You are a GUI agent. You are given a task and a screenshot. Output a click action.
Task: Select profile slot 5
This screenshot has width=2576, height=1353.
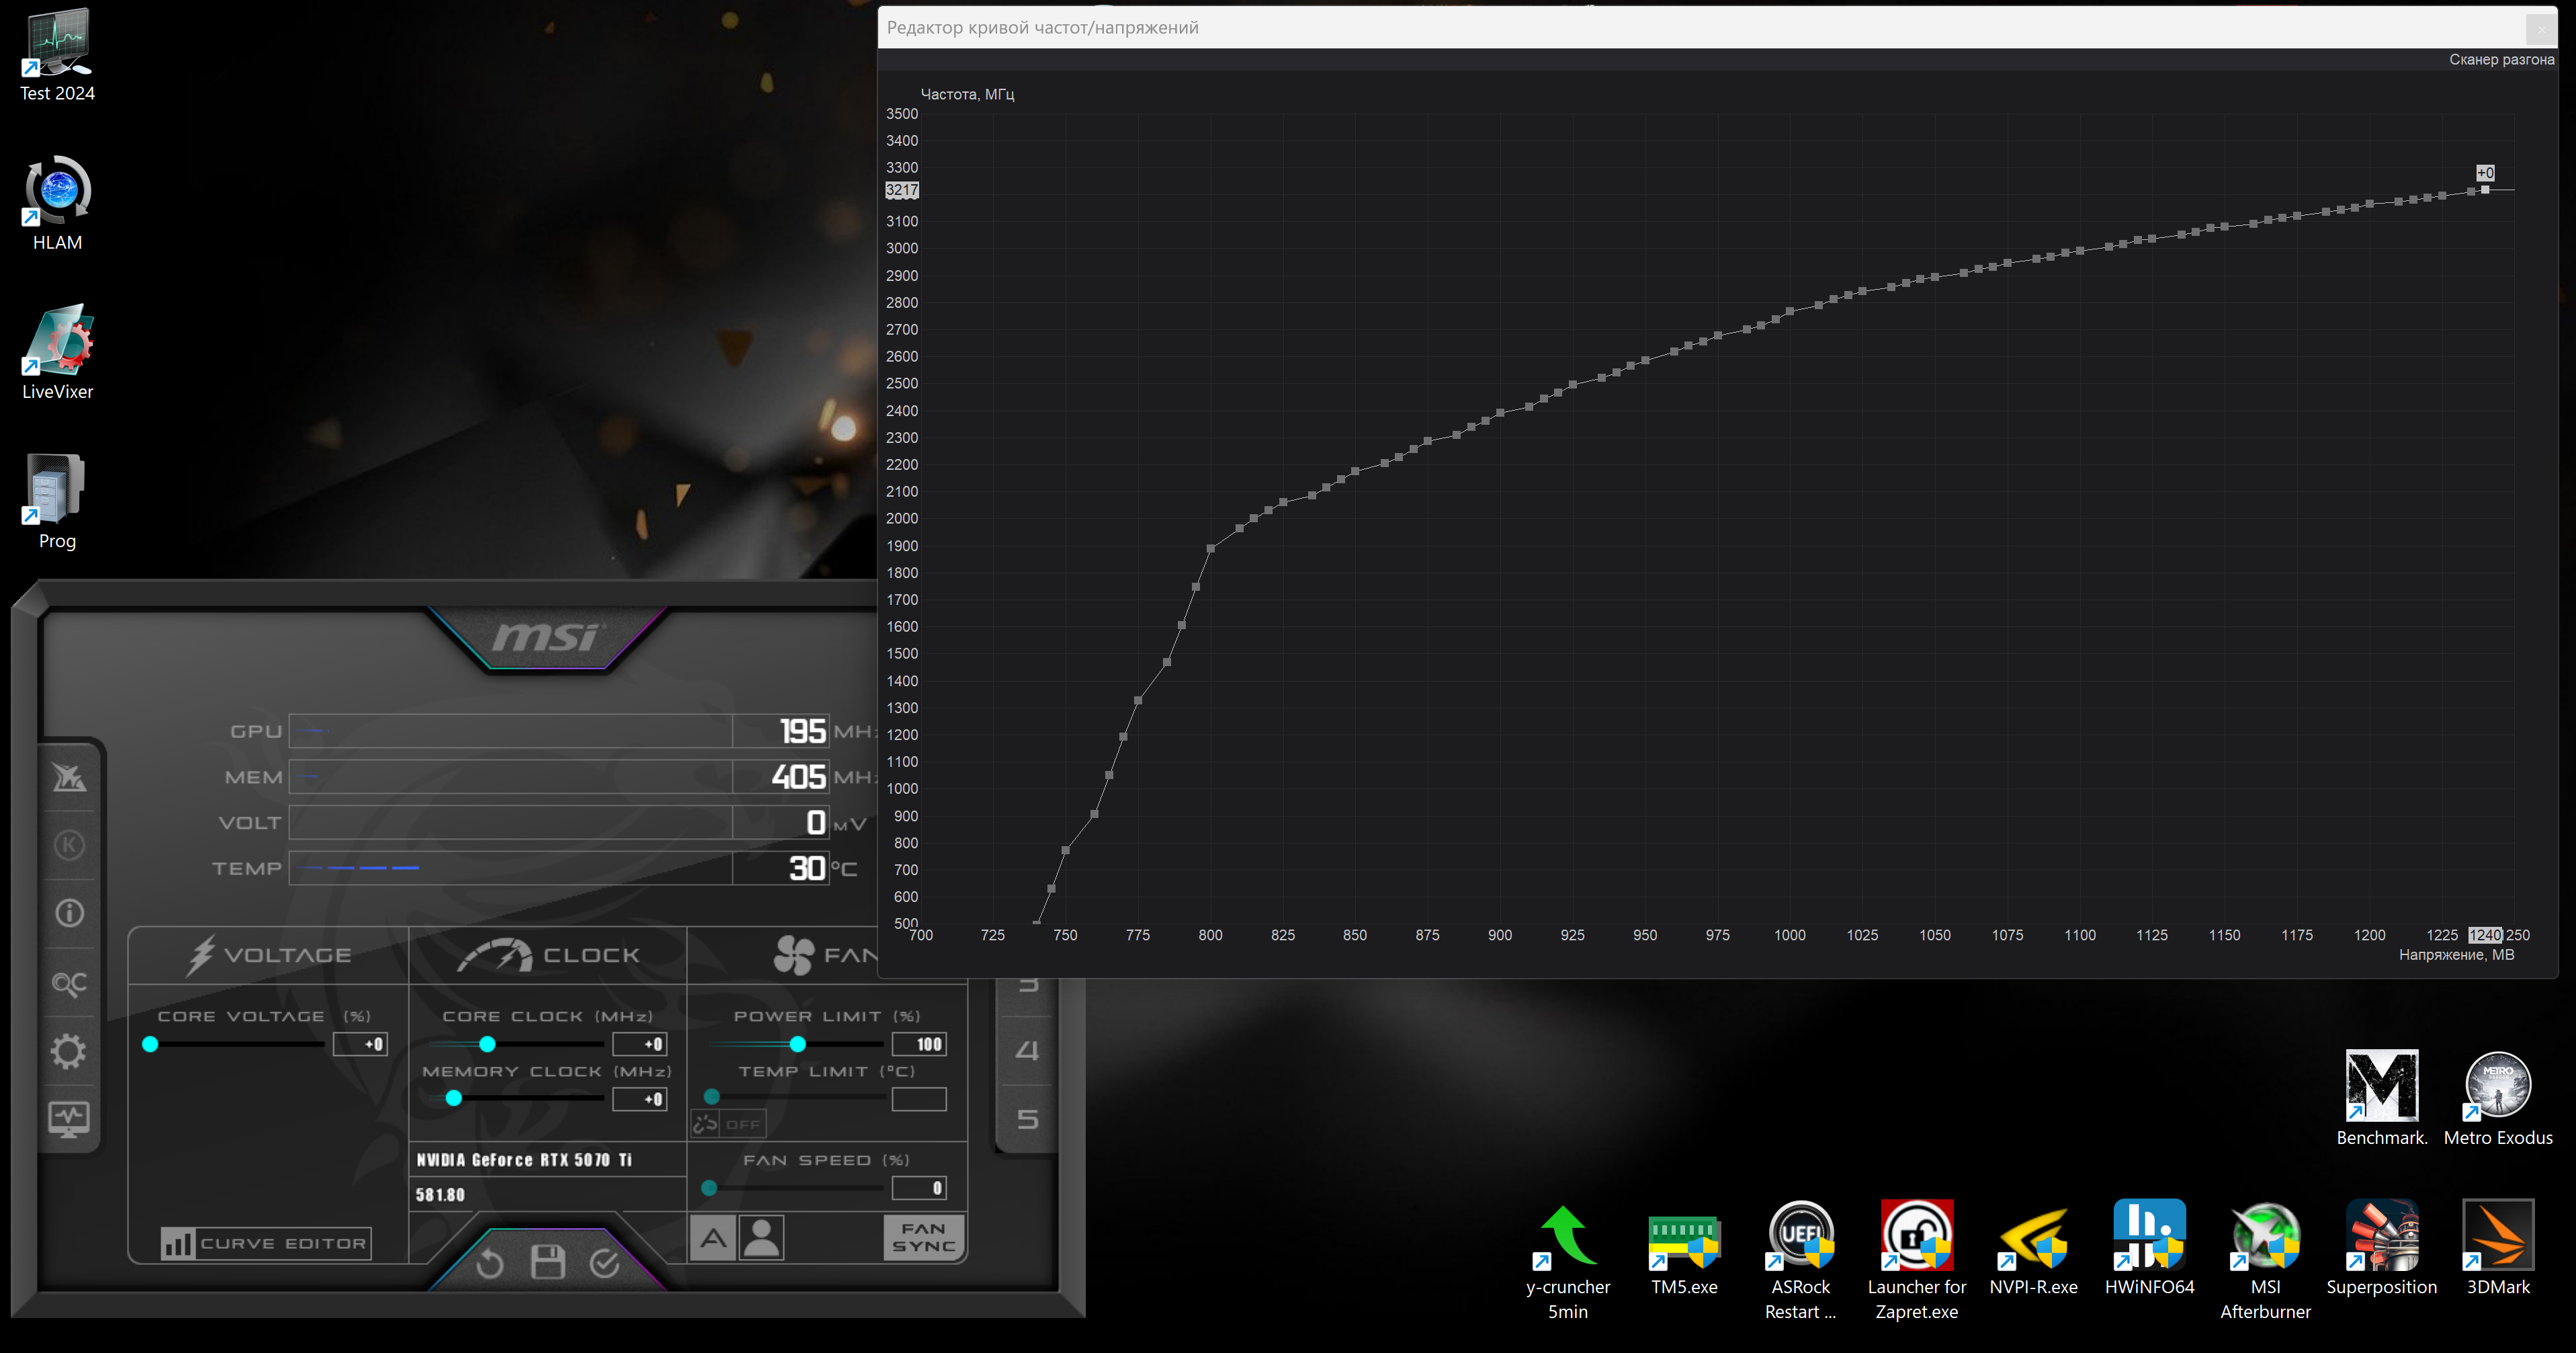tap(1027, 1119)
